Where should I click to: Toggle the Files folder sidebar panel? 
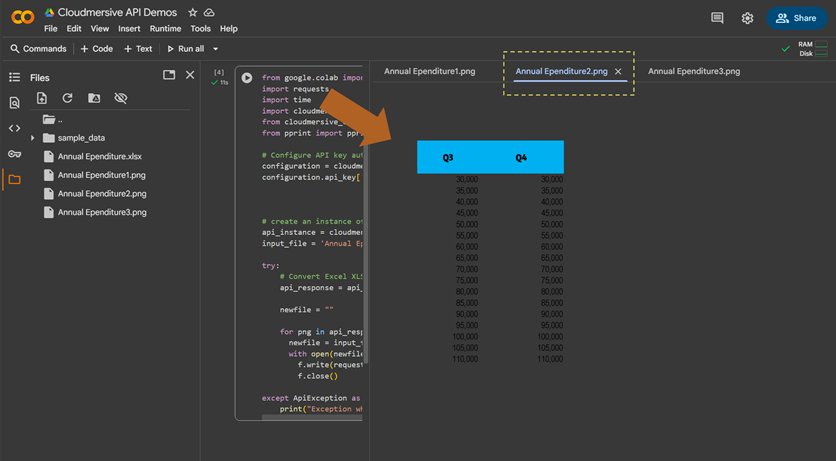click(x=14, y=180)
